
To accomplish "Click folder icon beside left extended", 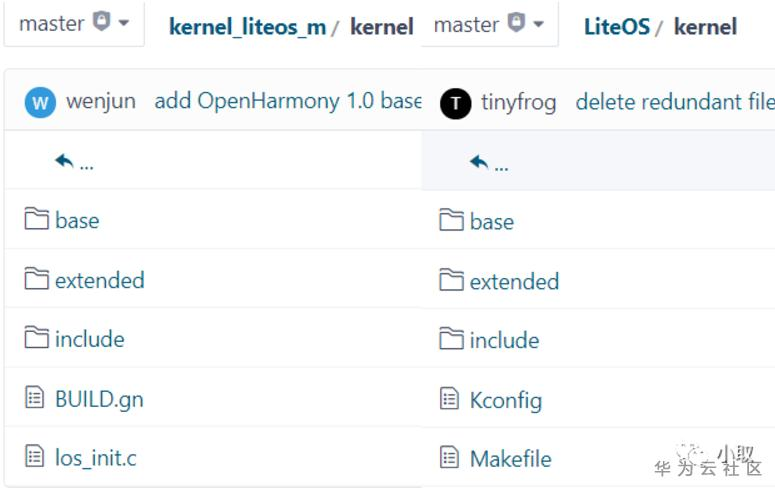I will click(x=37, y=280).
